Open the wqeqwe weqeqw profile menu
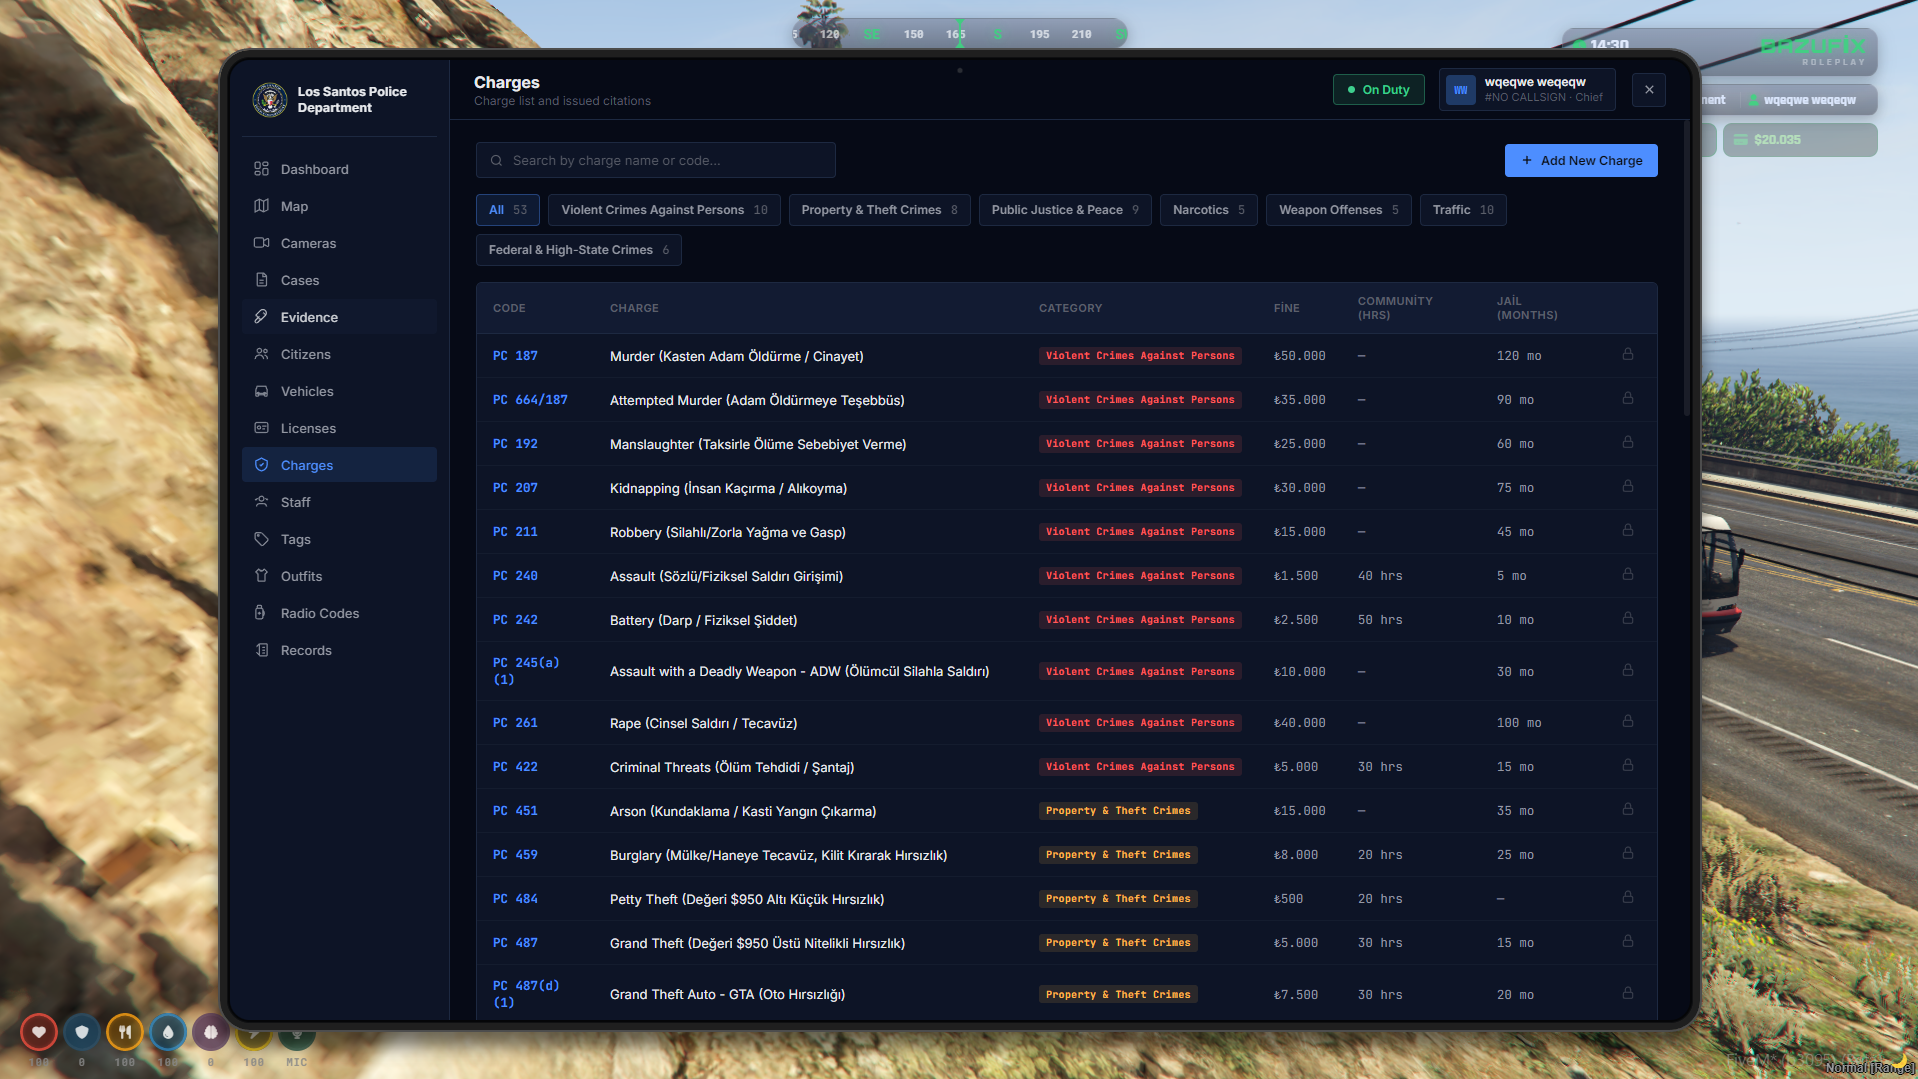1918x1079 pixels. (x=1527, y=90)
